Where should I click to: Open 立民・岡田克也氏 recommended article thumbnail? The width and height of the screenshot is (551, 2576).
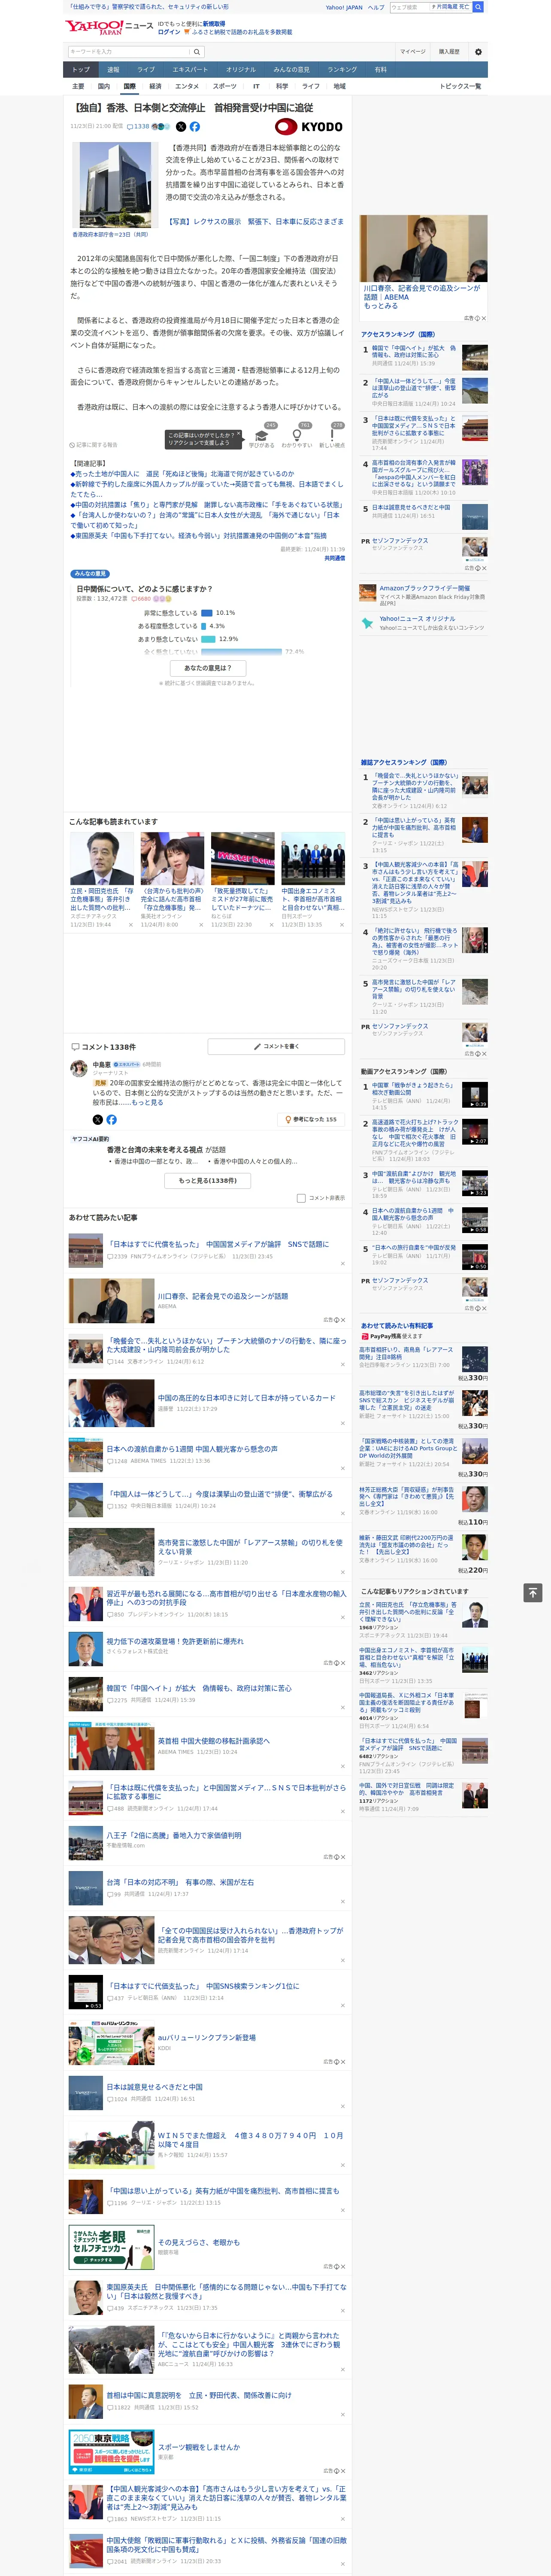point(102,857)
